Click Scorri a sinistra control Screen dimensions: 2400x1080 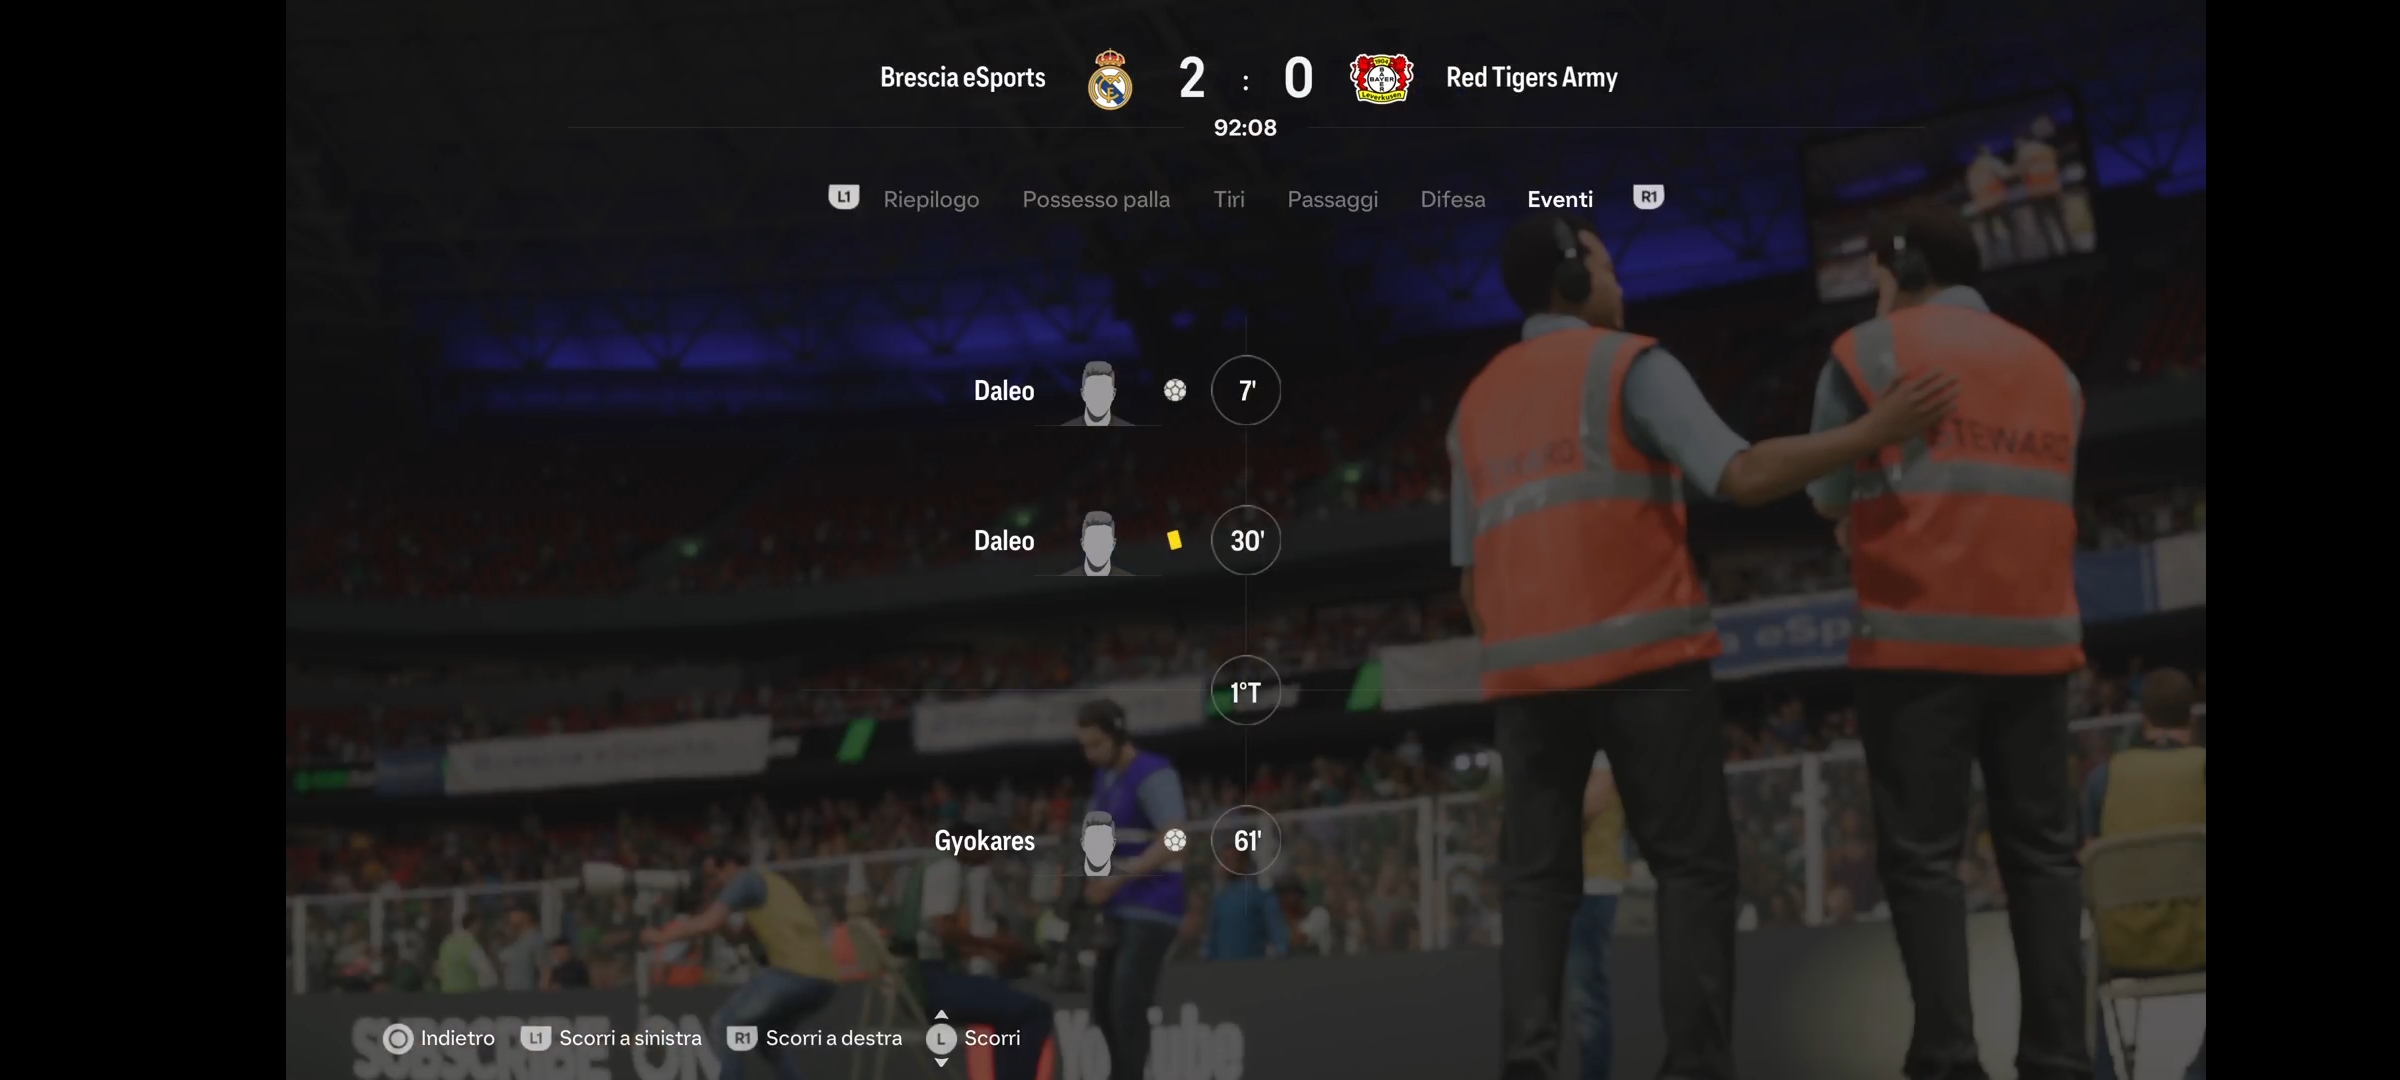point(612,1038)
